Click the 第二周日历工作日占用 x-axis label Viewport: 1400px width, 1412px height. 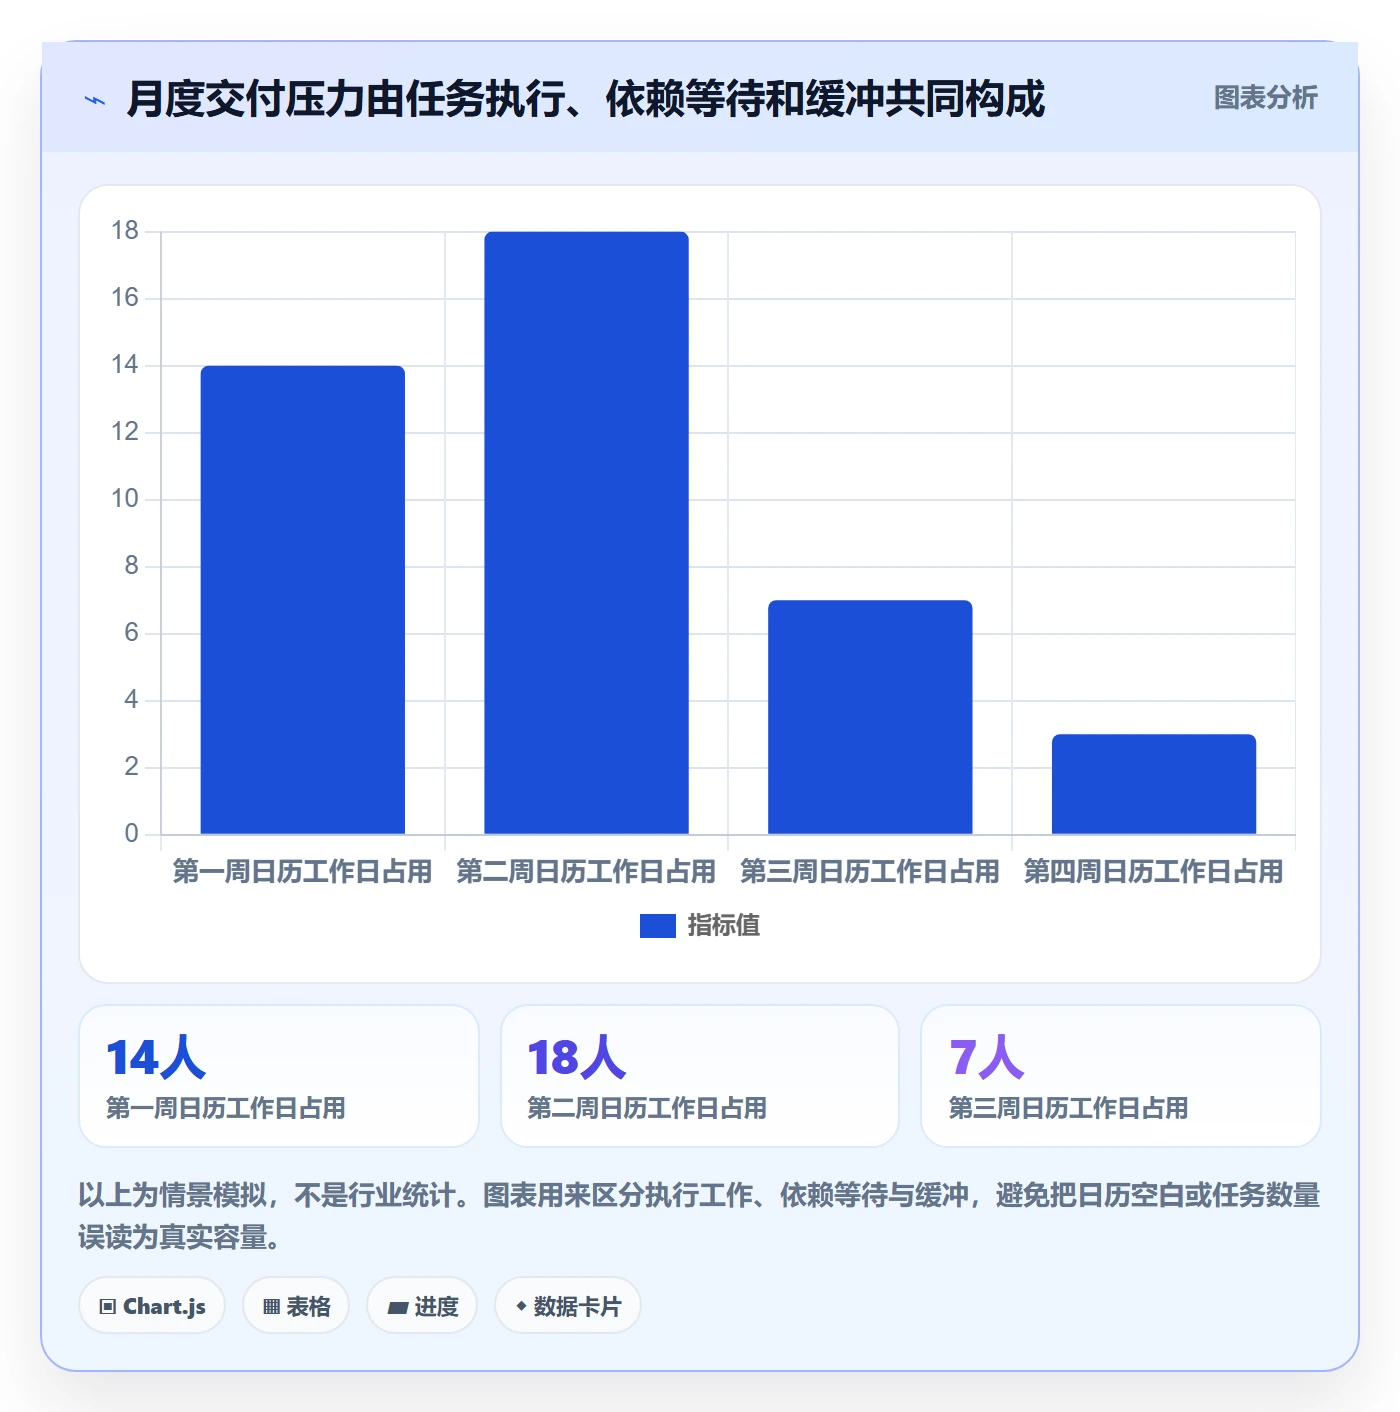(x=586, y=872)
